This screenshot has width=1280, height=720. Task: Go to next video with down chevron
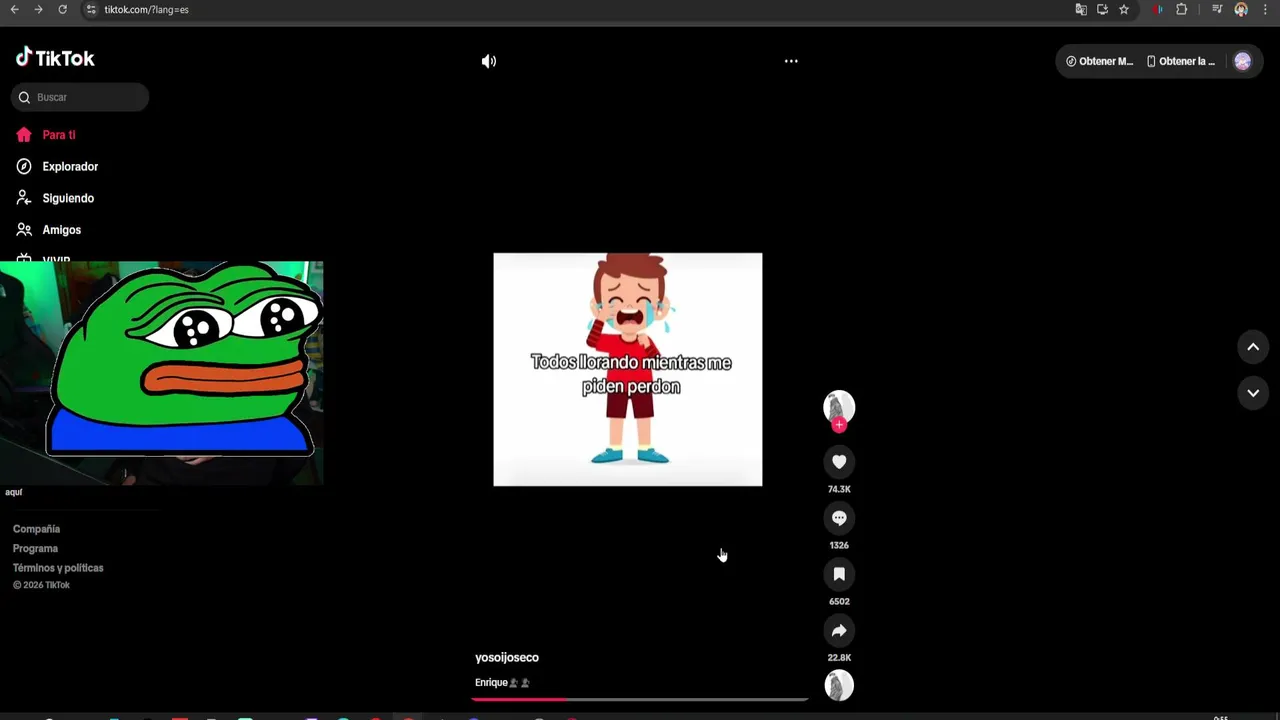1253,393
